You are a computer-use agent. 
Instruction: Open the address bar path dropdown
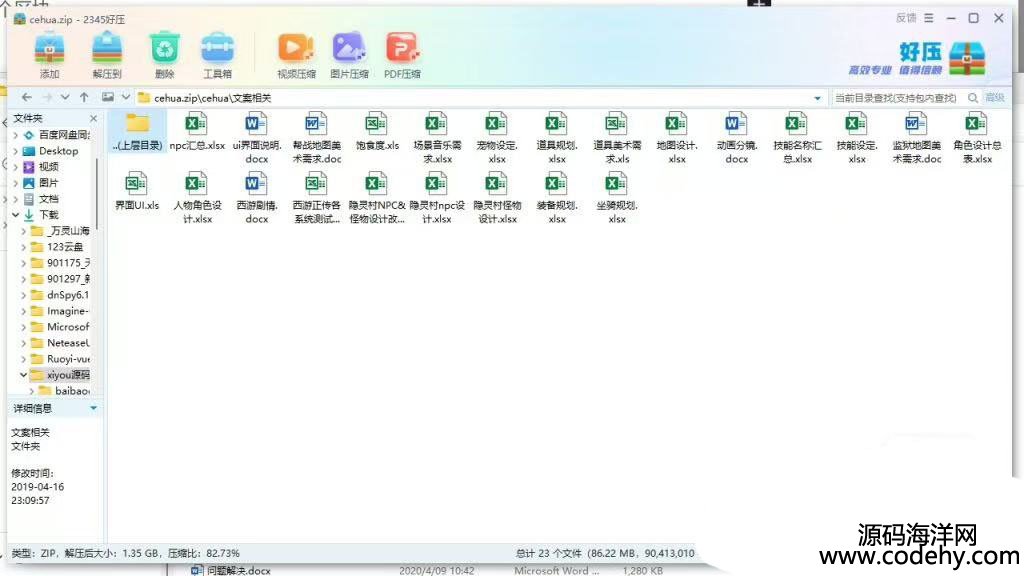(817, 98)
